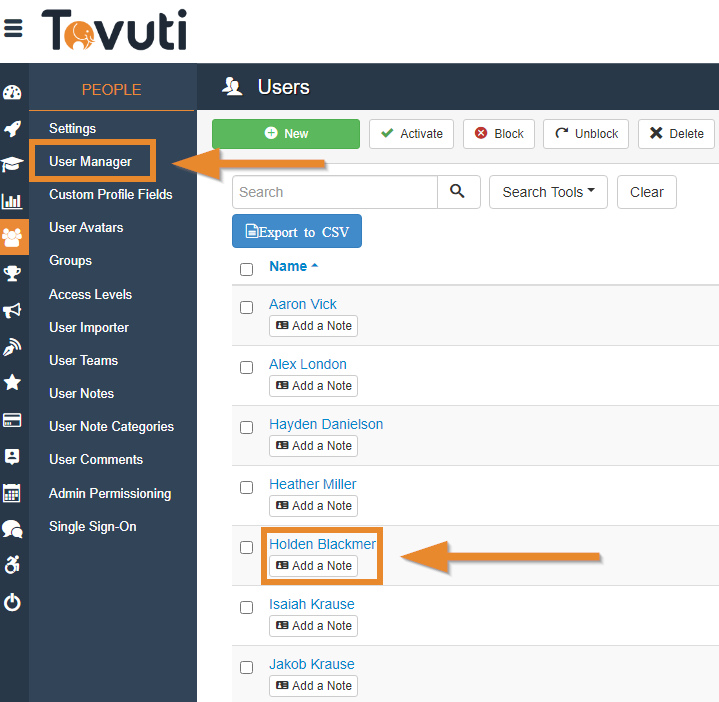Click the calendar icon in sidebar
This screenshot has width=719, height=702.
(12, 493)
